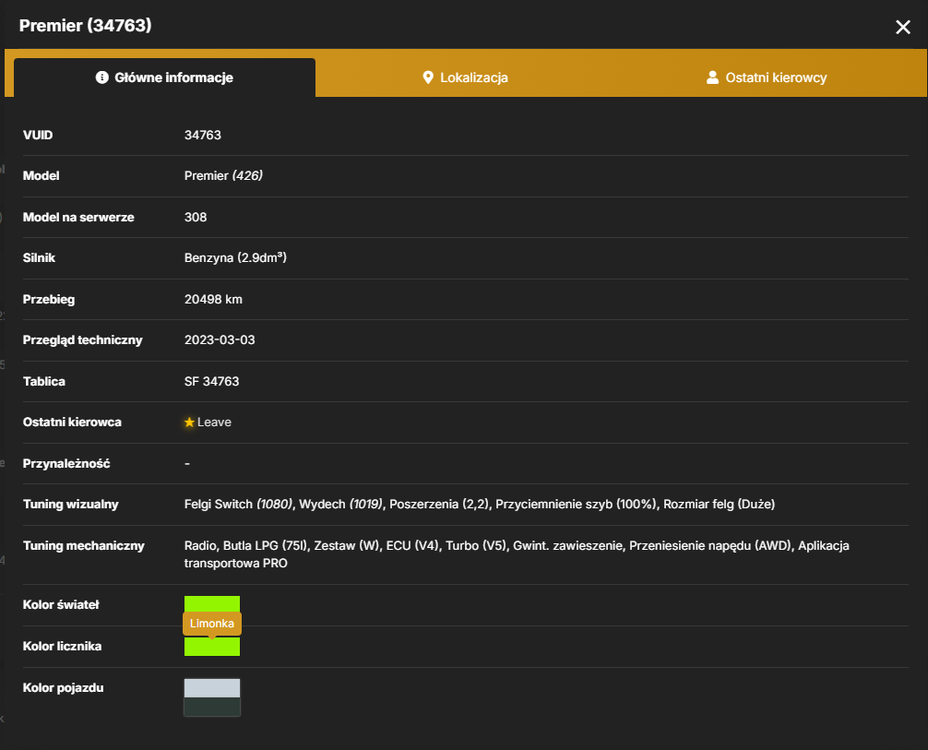Open the last driver Leave profile link
Screen dimensions: 928x750
[x=214, y=422]
